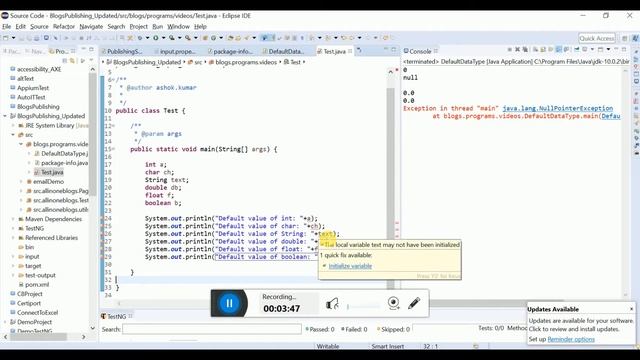Viewport: 640px width, 360px height.
Task: Click the recorder speaker audio icon
Action: point(332,304)
